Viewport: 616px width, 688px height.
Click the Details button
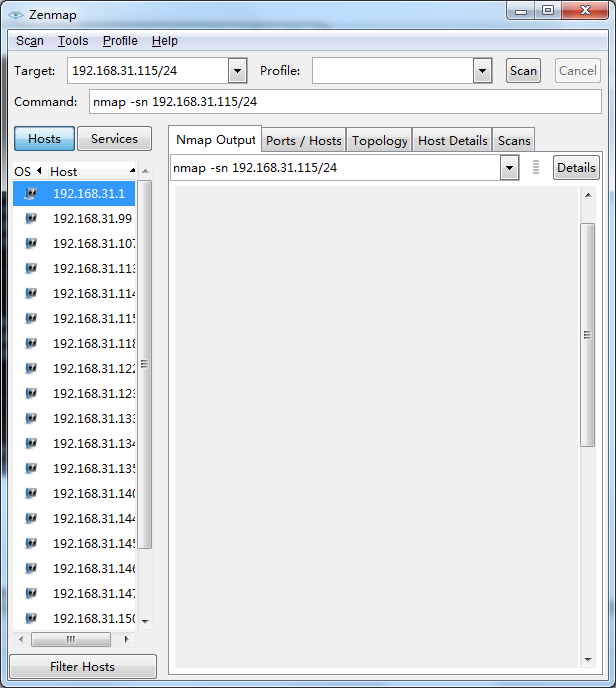coord(576,168)
